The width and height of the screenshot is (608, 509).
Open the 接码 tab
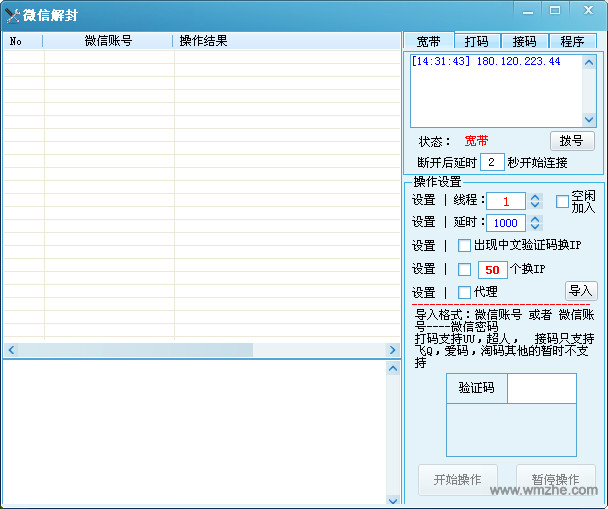pyautogui.click(x=524, y=41)
